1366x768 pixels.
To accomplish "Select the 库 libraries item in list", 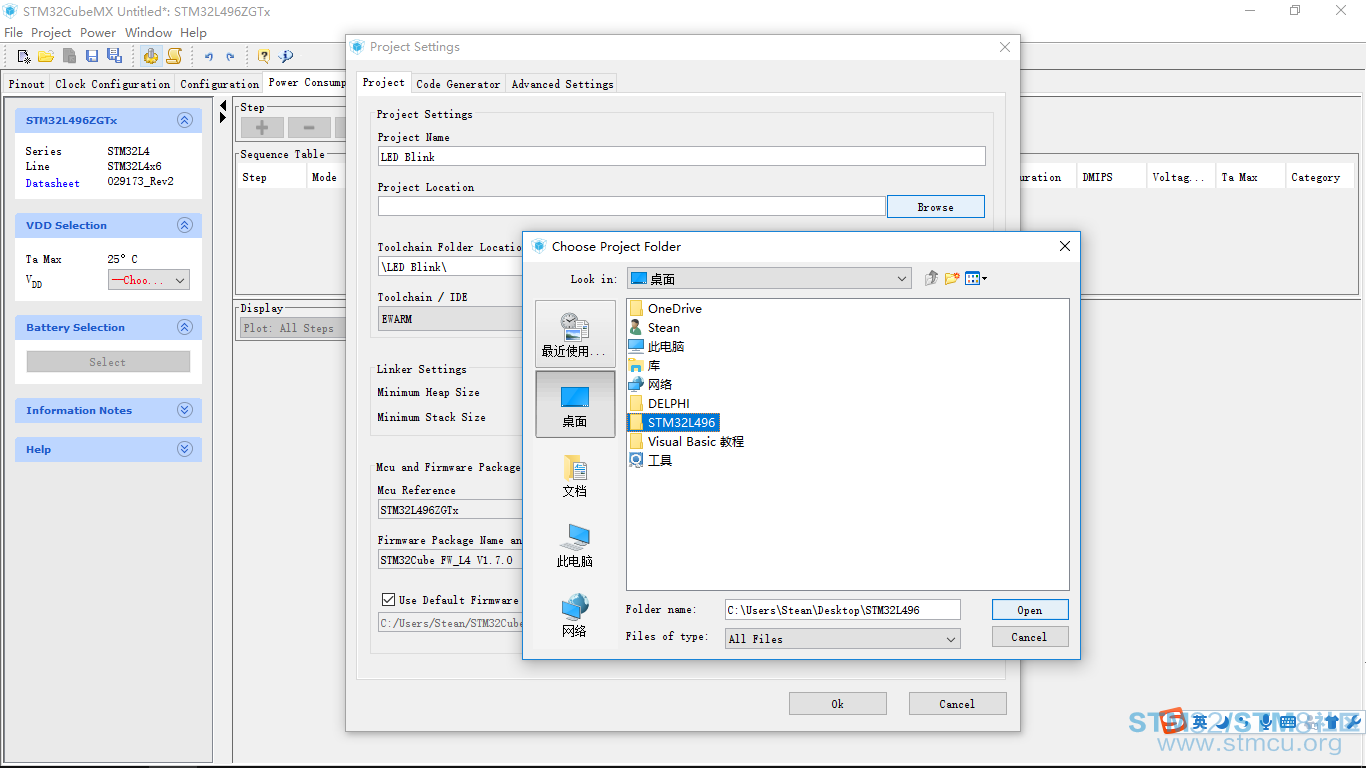I will [x=644, y=366].
